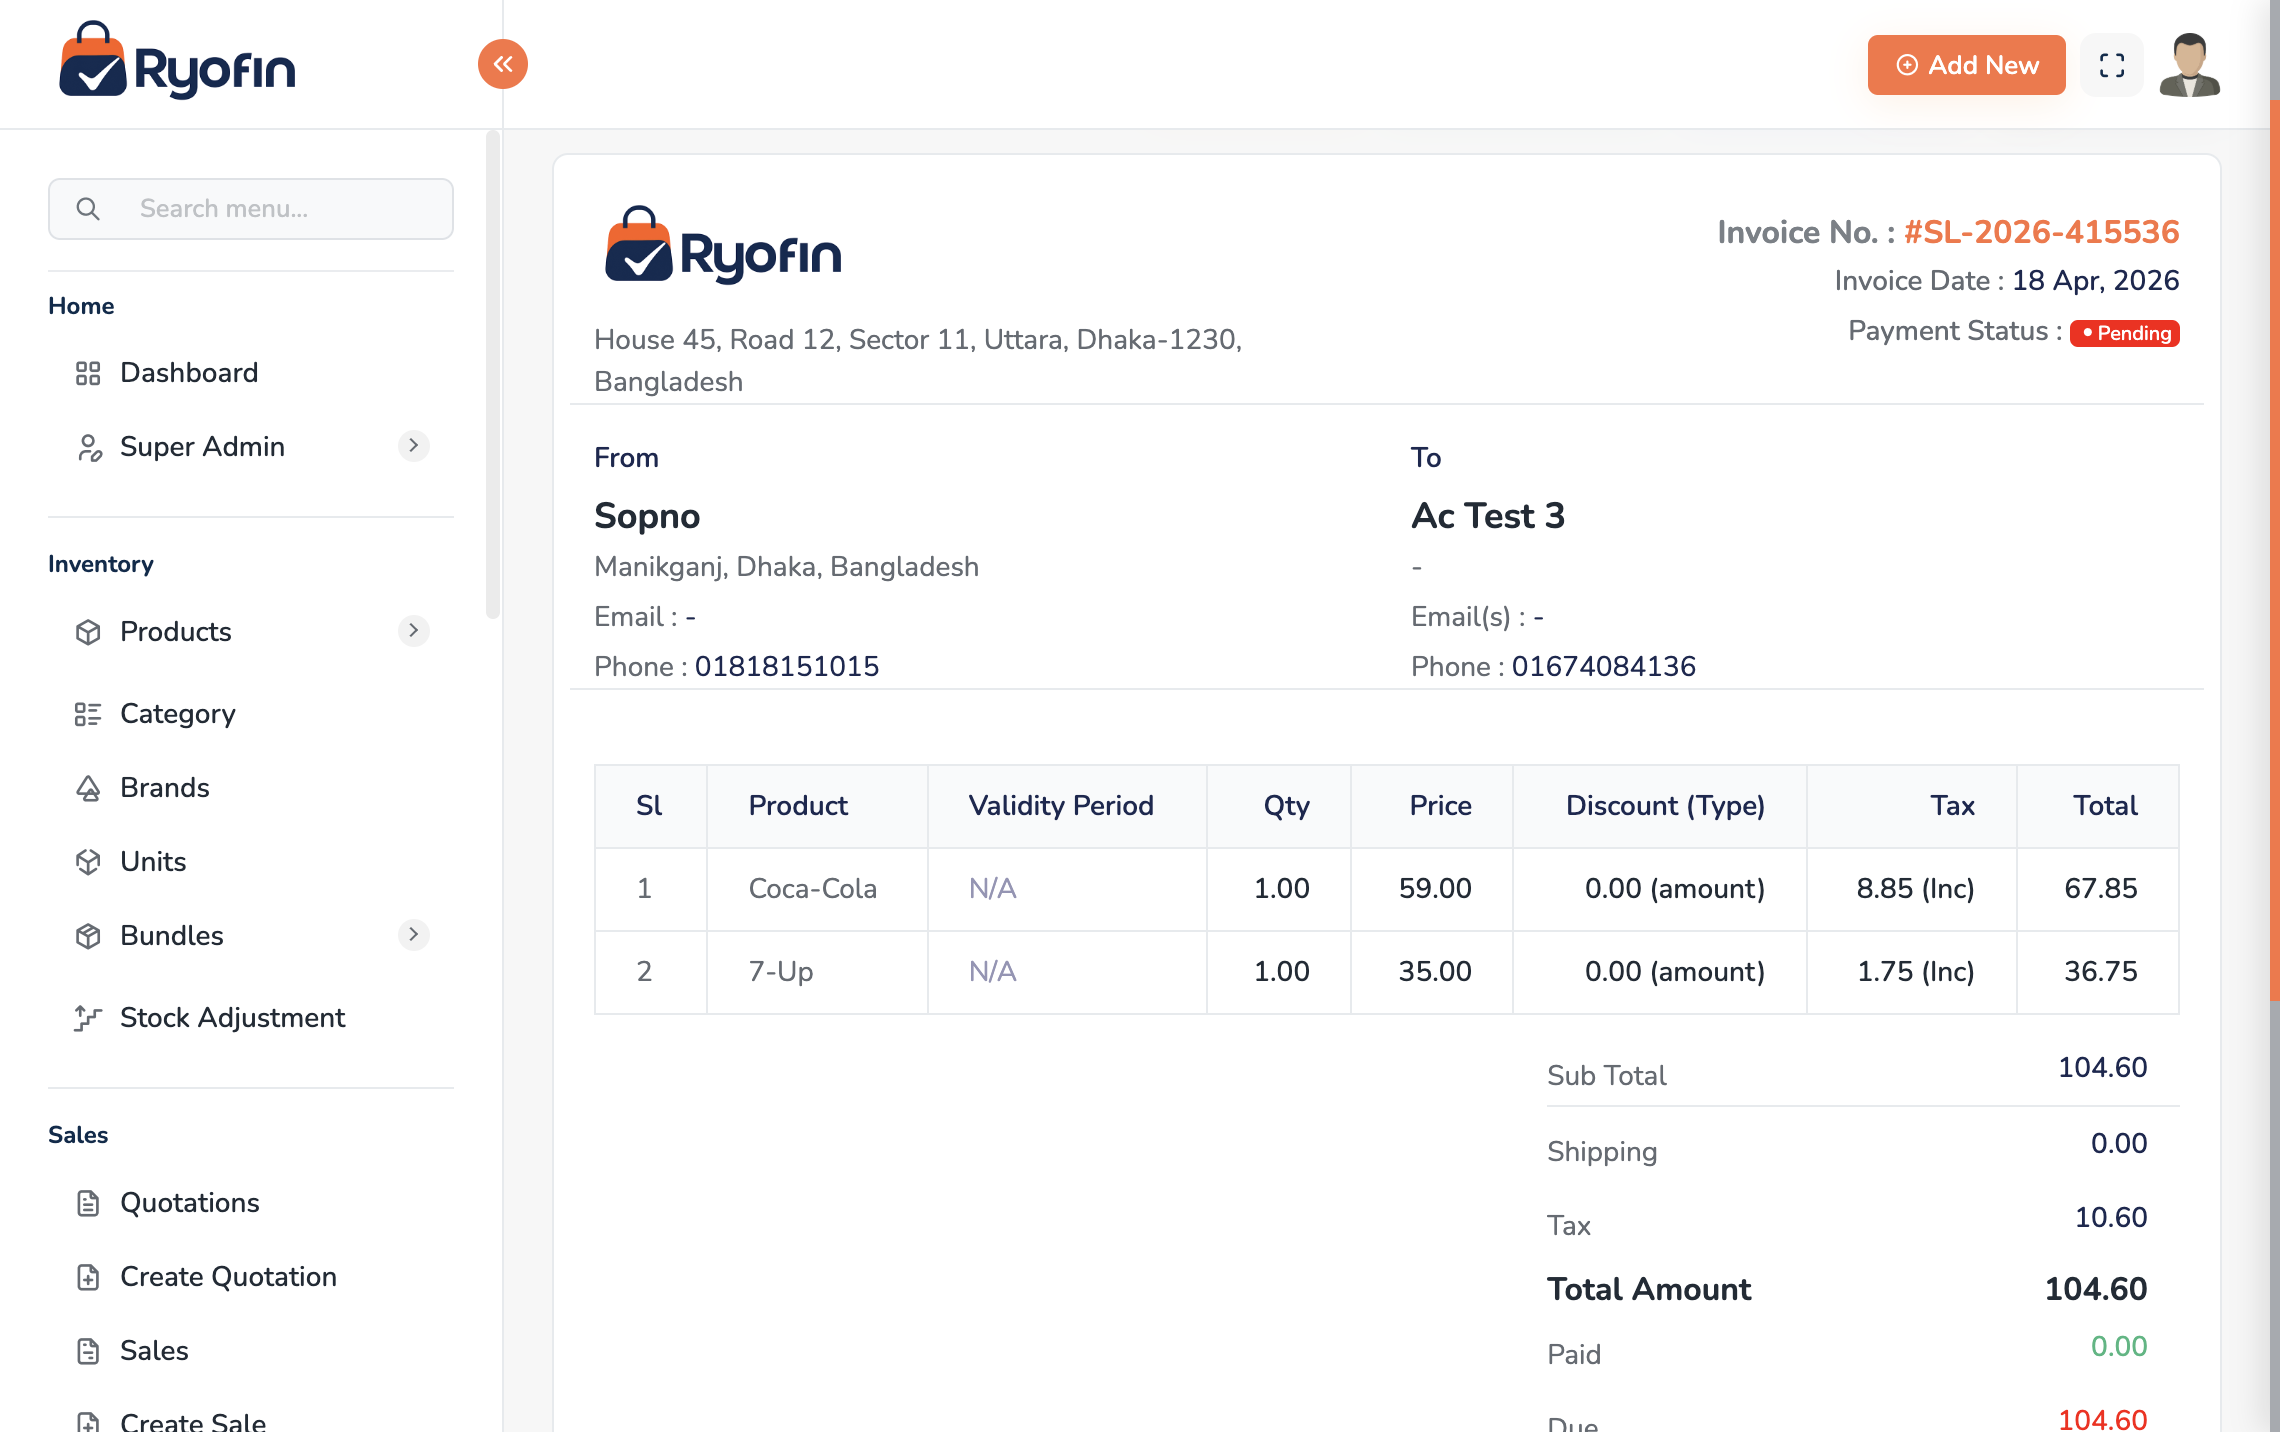Open the Products menu item
2280x1432 pixels.
(x=251, y=631)
